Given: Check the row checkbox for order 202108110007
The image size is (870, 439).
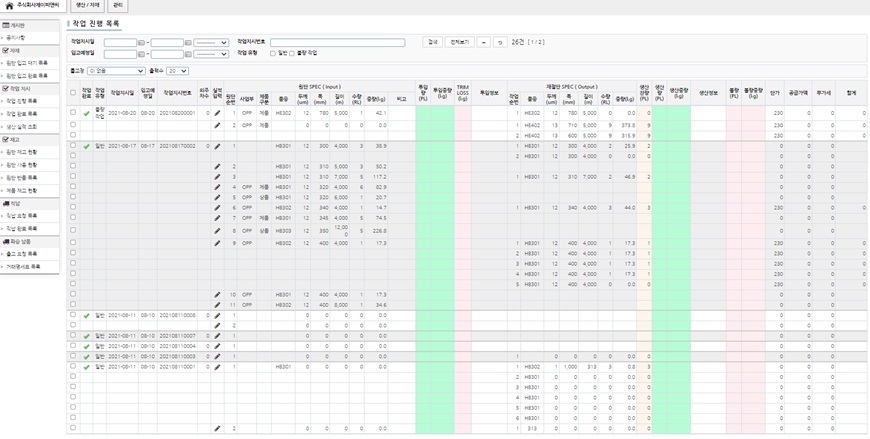Looking at the screenshot, I should 73,335.
